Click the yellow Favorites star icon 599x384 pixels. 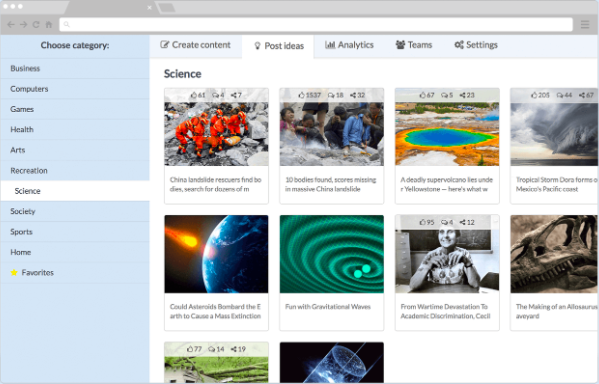click(14, 272)
